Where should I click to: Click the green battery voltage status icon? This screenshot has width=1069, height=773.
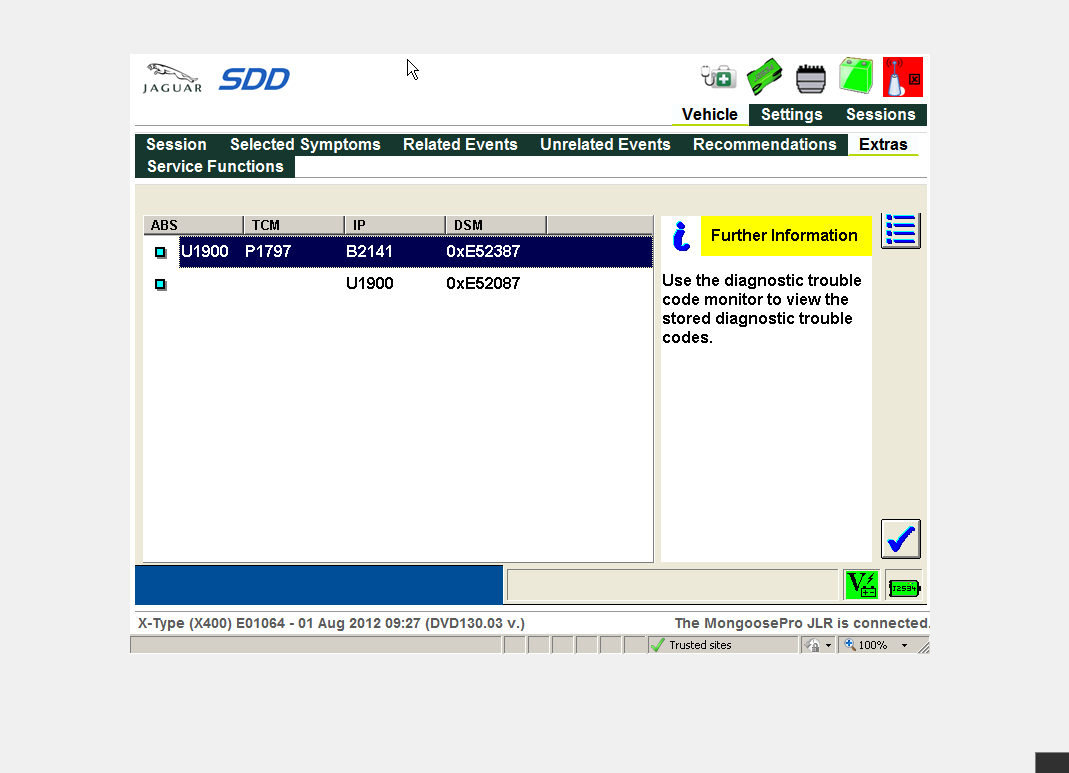coord(860,585)
